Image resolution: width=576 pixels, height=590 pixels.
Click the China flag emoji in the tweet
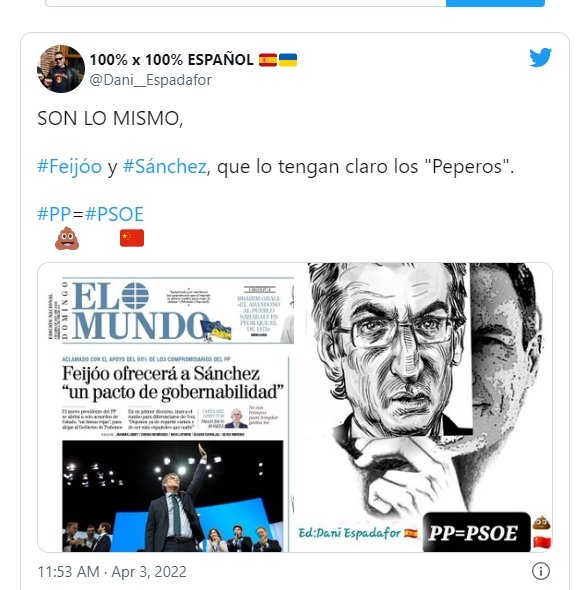tap(132, 238)
